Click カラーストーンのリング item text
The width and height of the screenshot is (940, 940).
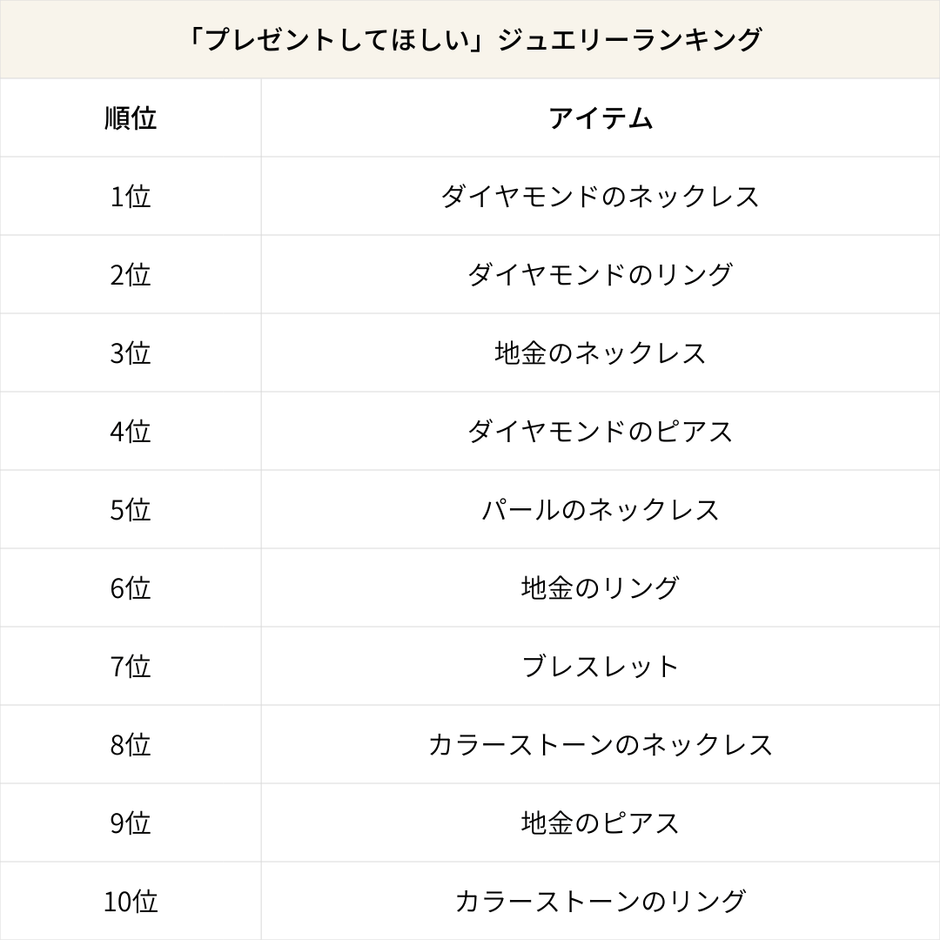click(x=600, y=901)
